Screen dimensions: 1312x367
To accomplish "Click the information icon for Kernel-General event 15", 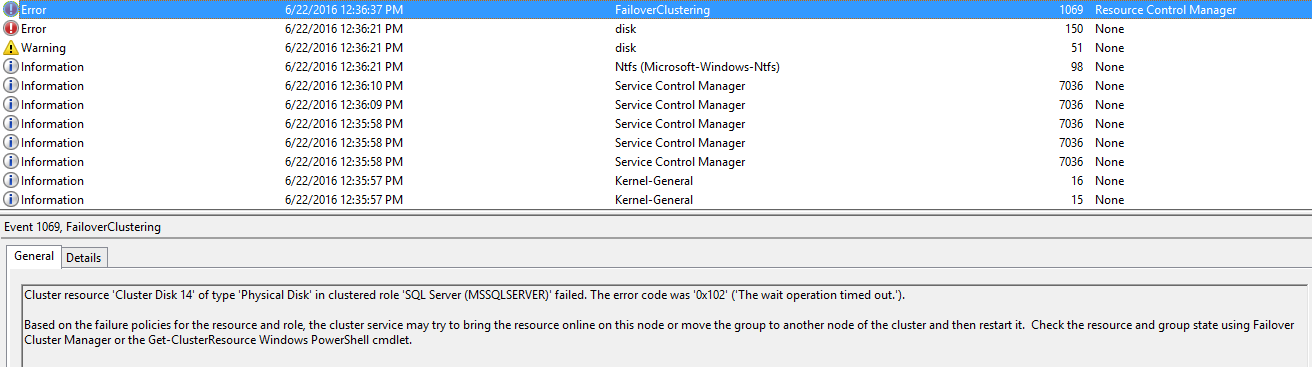I will click(x=11, y=200).
